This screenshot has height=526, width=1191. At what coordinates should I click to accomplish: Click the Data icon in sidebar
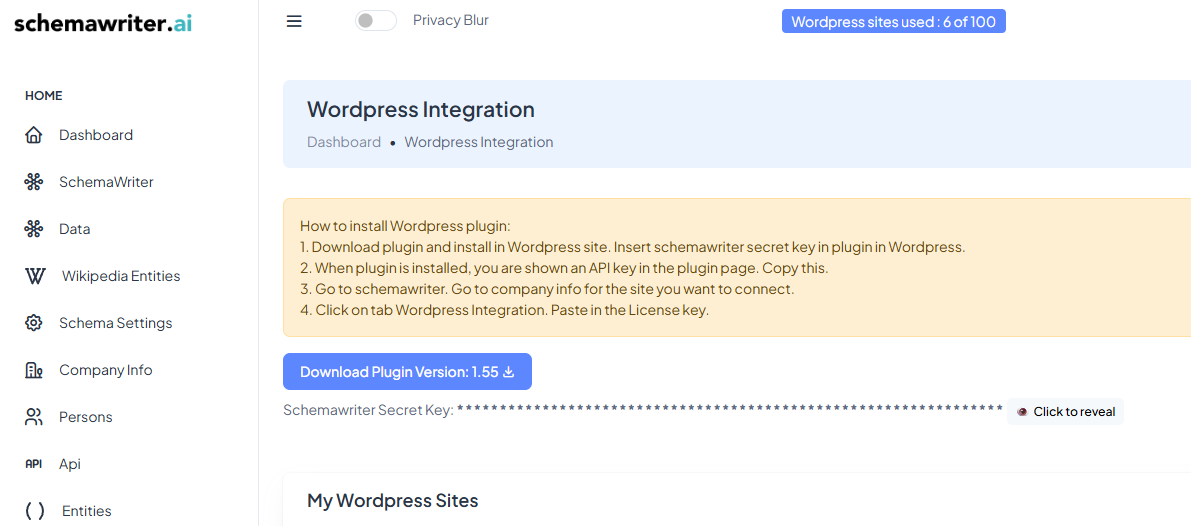pyautogui.click(x=34, y=229)
